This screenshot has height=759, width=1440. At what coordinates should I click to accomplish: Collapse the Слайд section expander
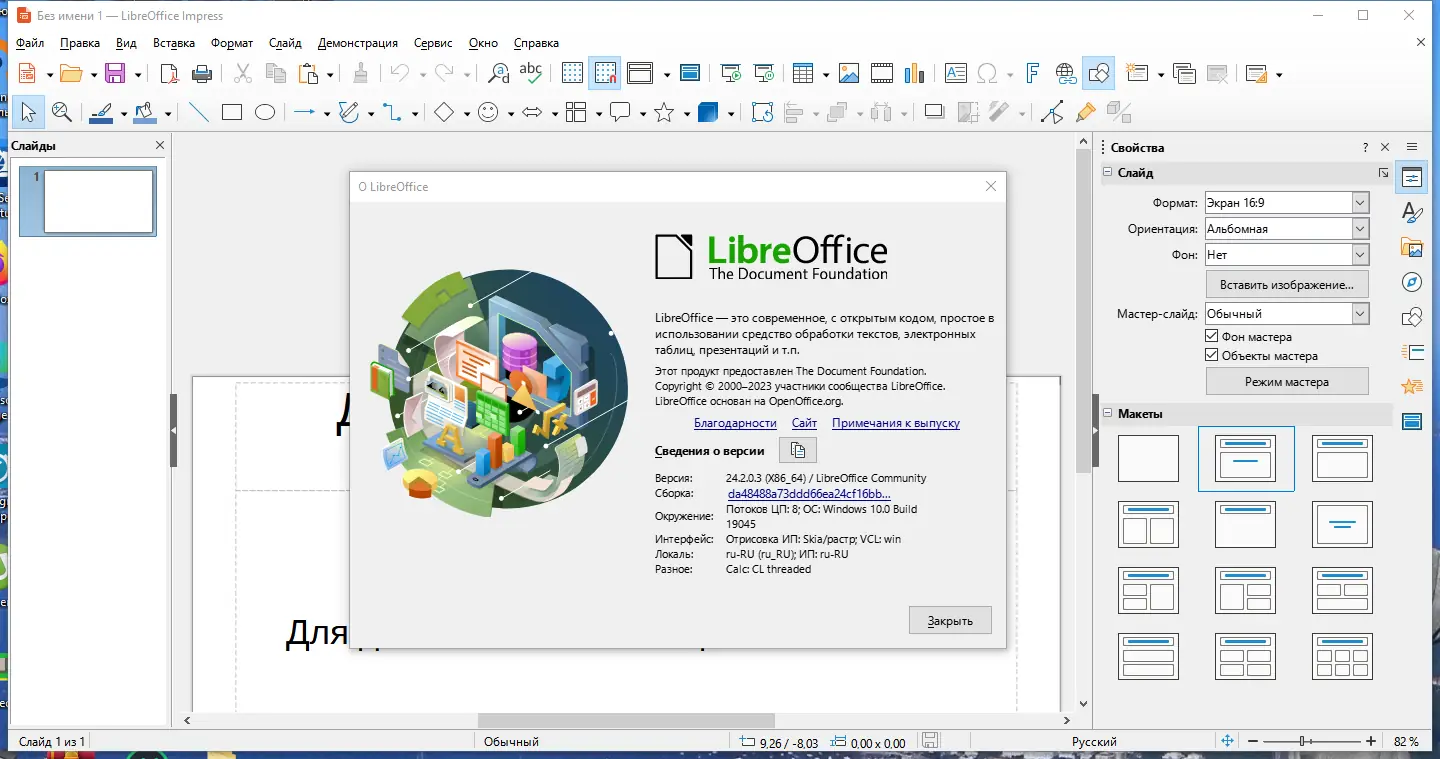[1107, 173]
